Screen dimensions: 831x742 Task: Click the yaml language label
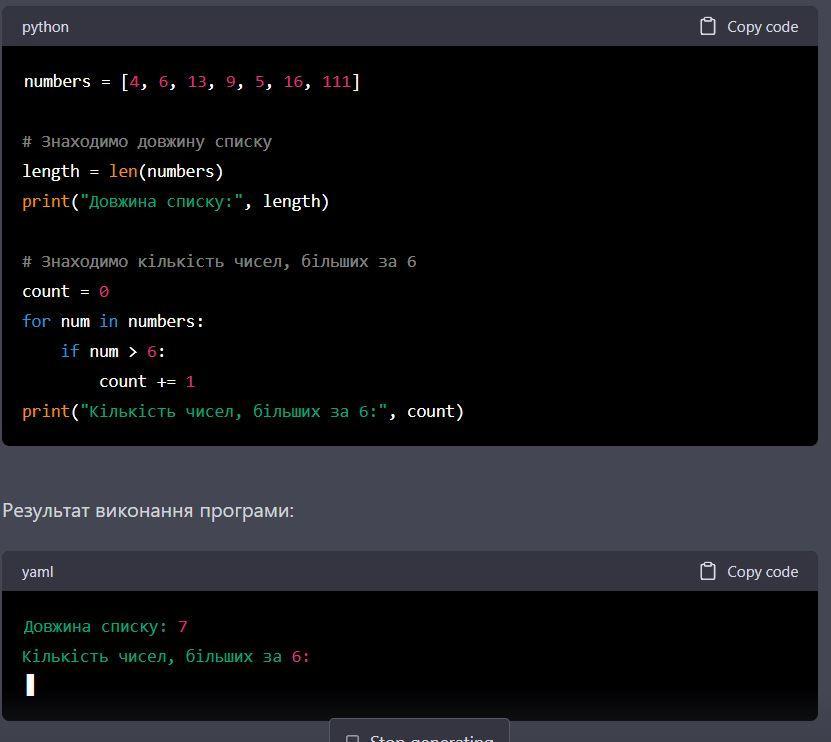(38, 572)
